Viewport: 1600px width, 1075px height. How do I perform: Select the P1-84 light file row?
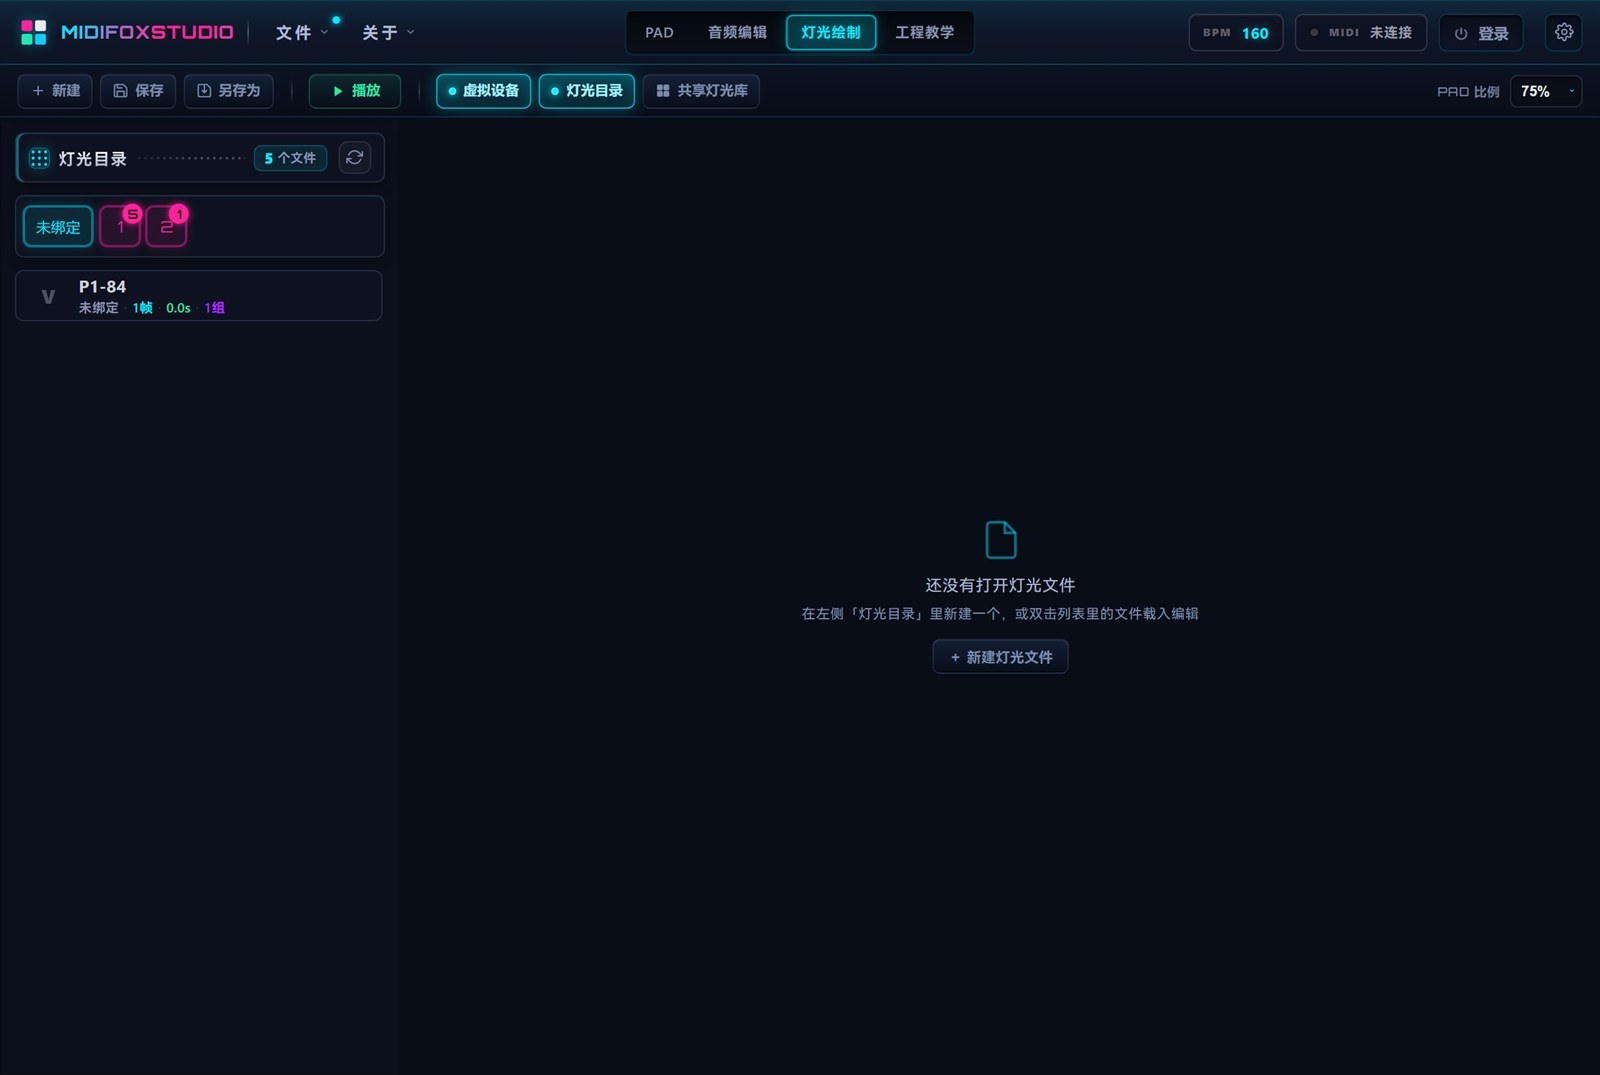click(199, 296)
